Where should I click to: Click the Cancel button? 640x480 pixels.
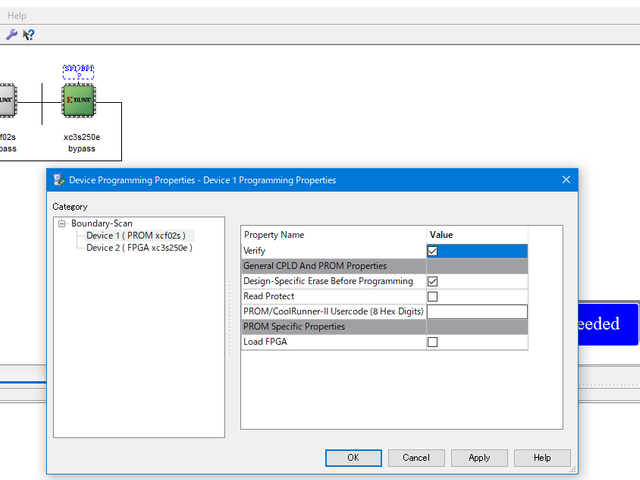(416, 457)
